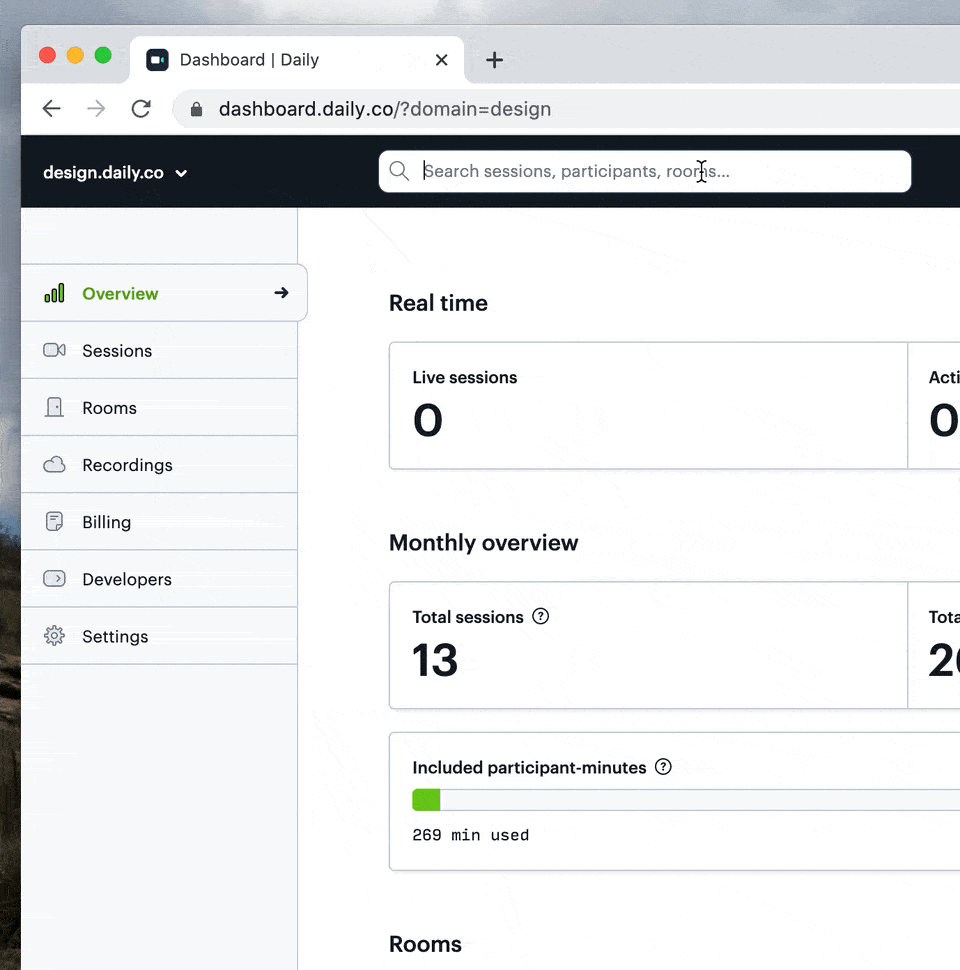Viewport: 960px width, 970px height.
Task: Click the Rooms section heading
Action: tap(425, 944)
